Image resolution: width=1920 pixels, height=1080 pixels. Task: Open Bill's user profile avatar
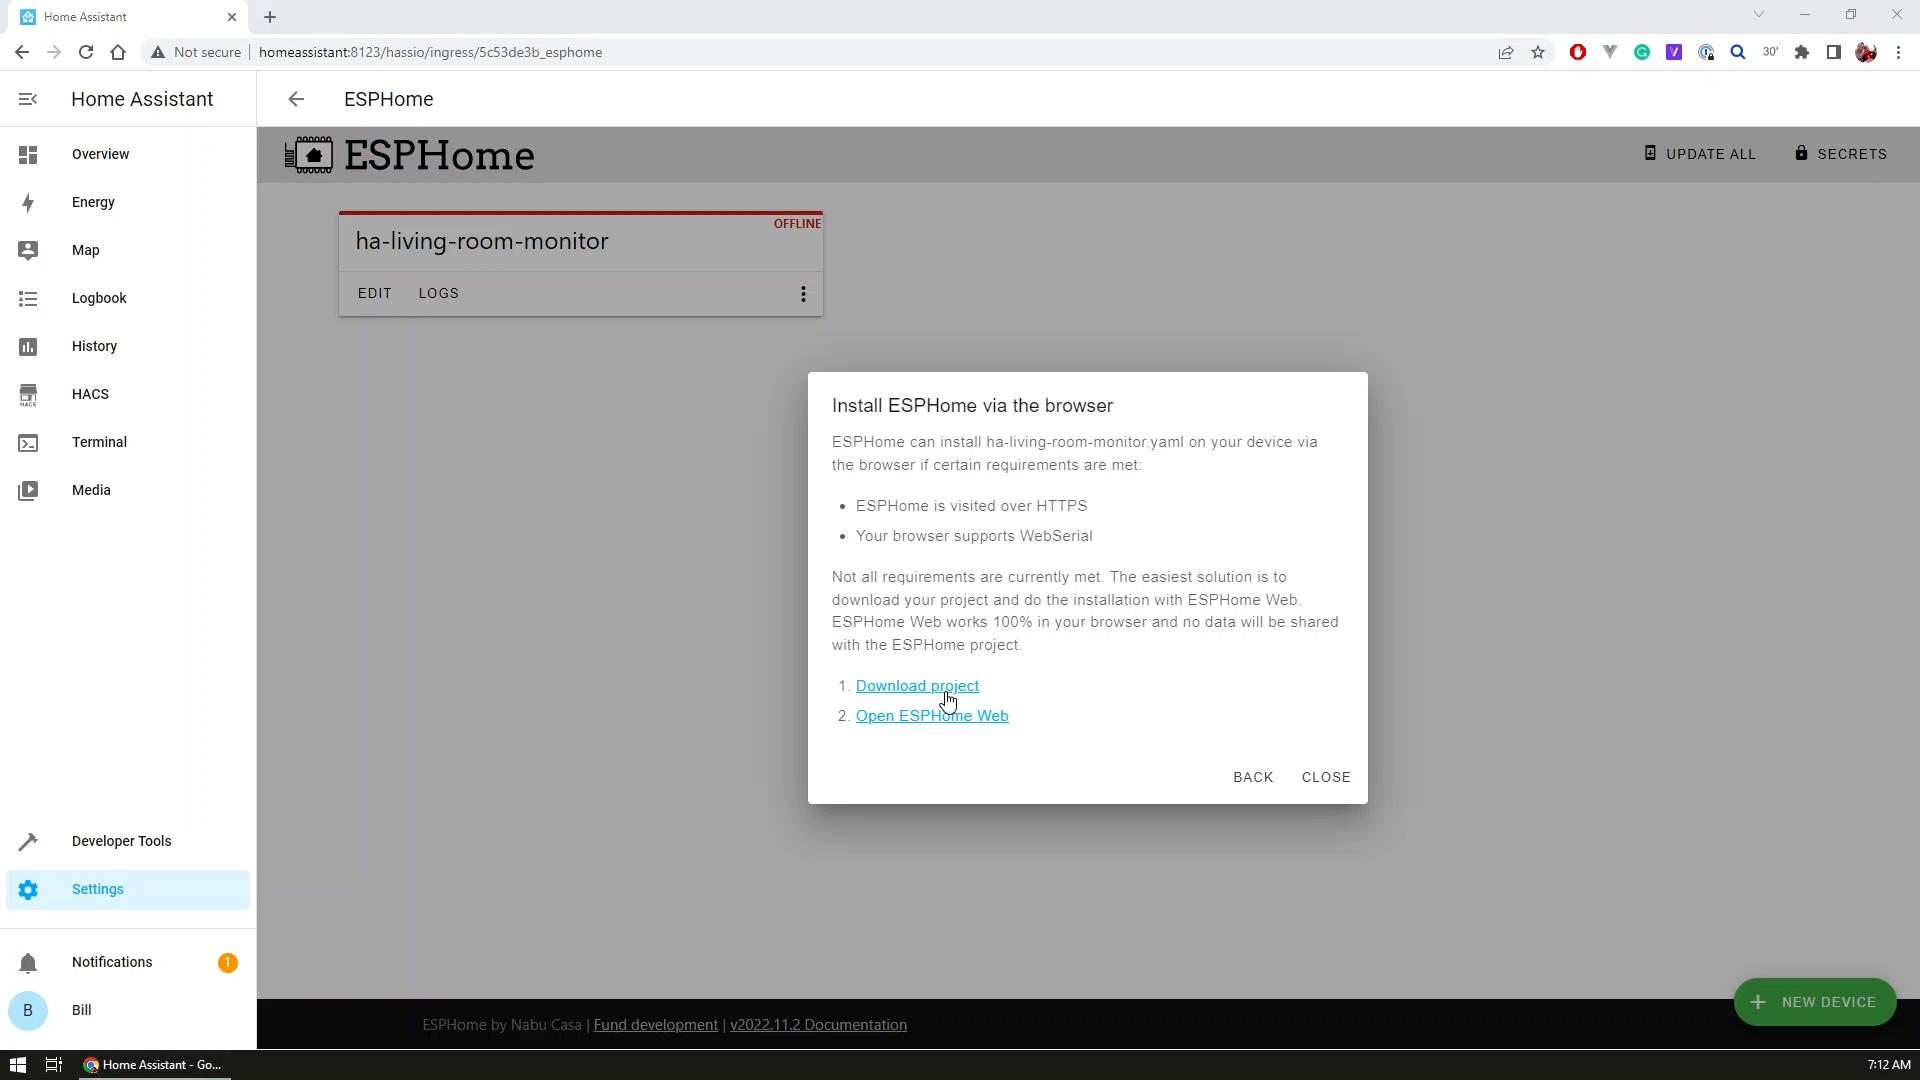pos(28,1010)
